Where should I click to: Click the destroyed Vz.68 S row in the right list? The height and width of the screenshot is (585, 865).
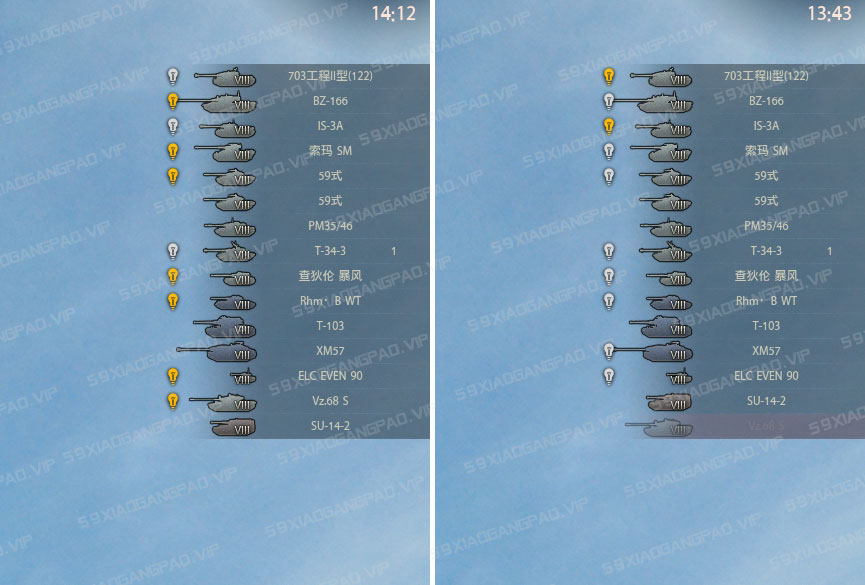click(745, 426)
